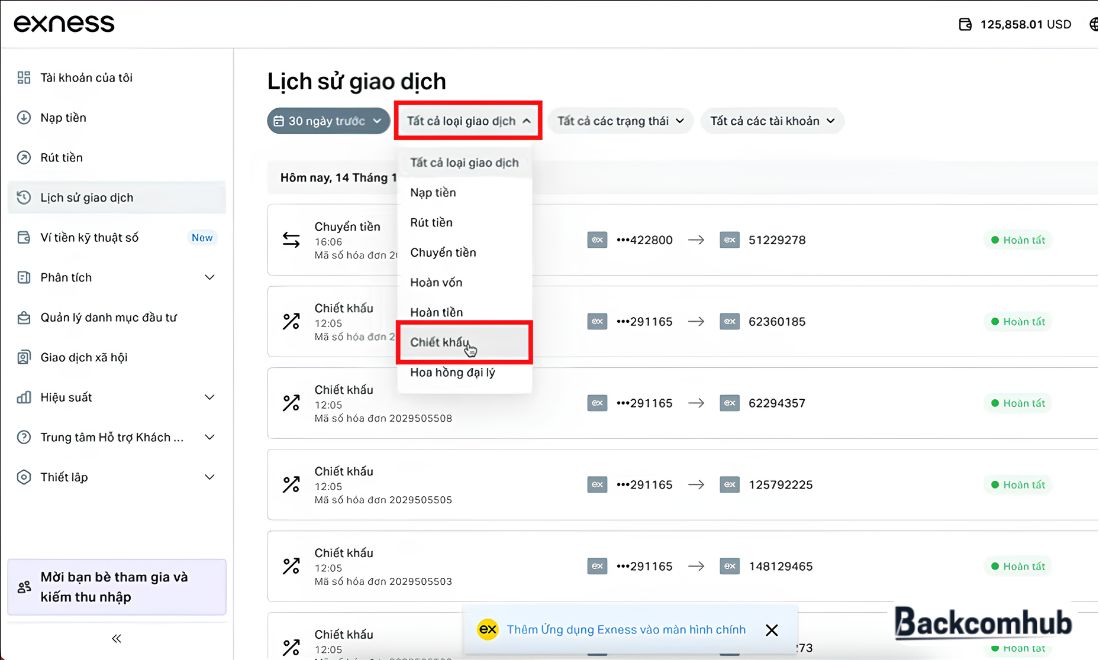
Task: Click the Nạp tiền deposit icon in sidebar
Action: point(24,118)
